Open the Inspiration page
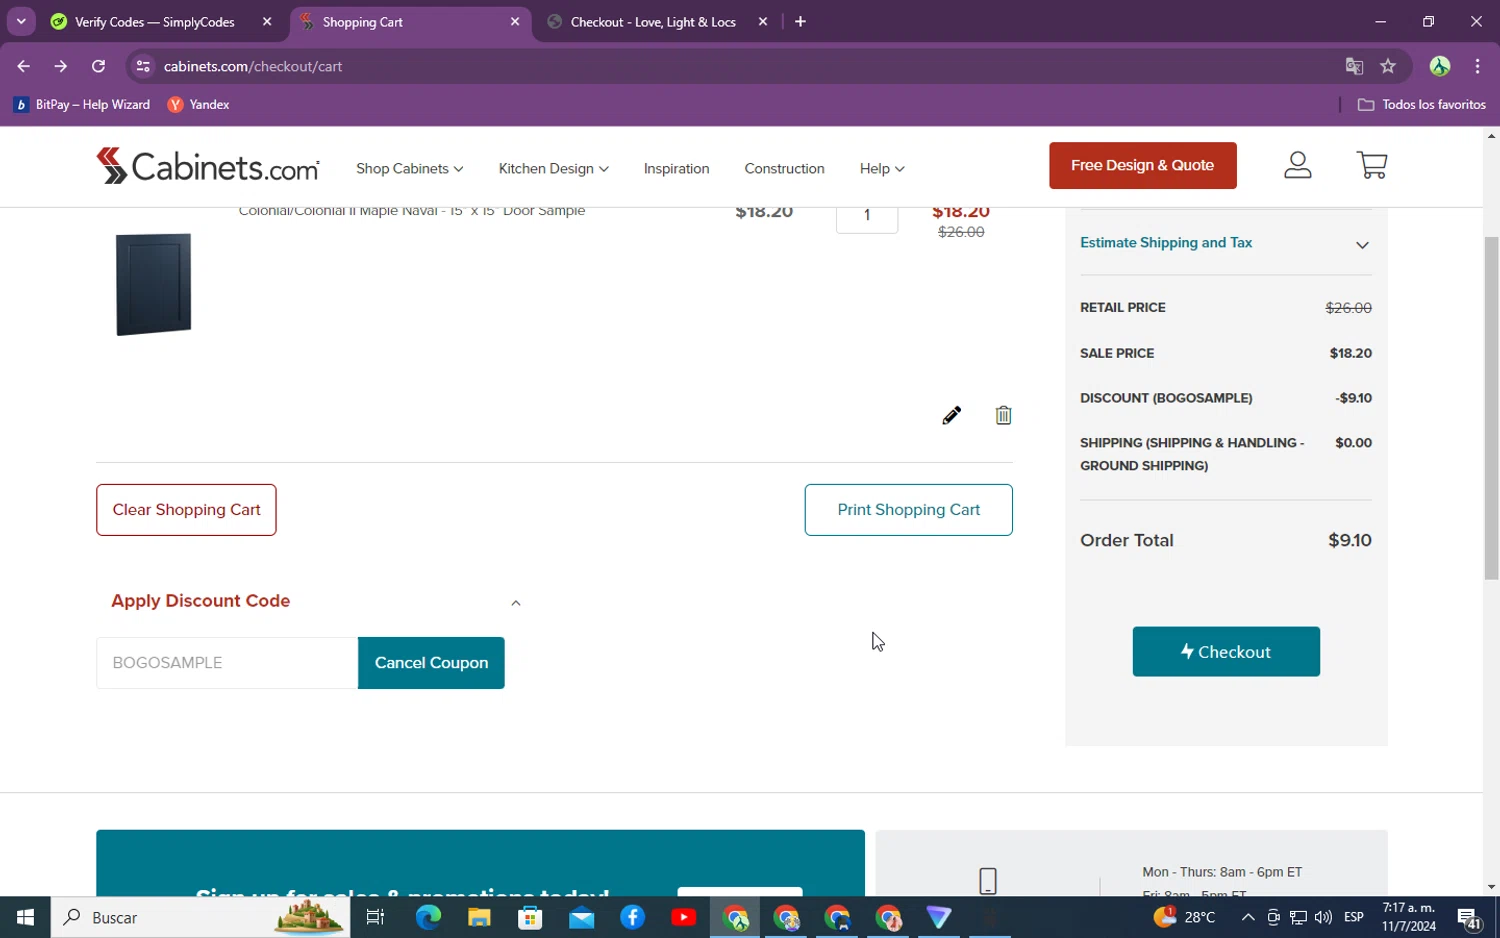Viewport: 1500px width, 938px height. [676, 168]
